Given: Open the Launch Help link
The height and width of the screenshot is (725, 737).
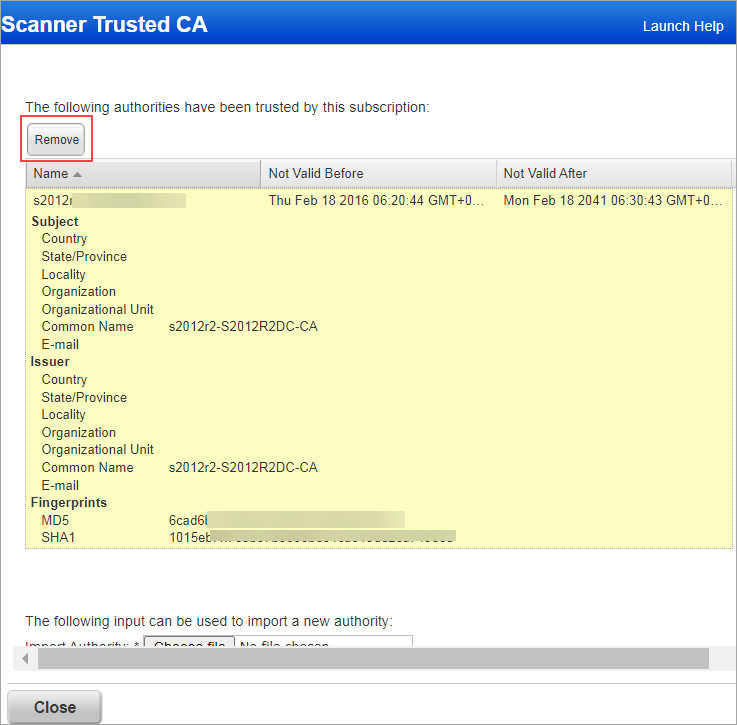Looking at the screenshot, I should click(683, 26).
